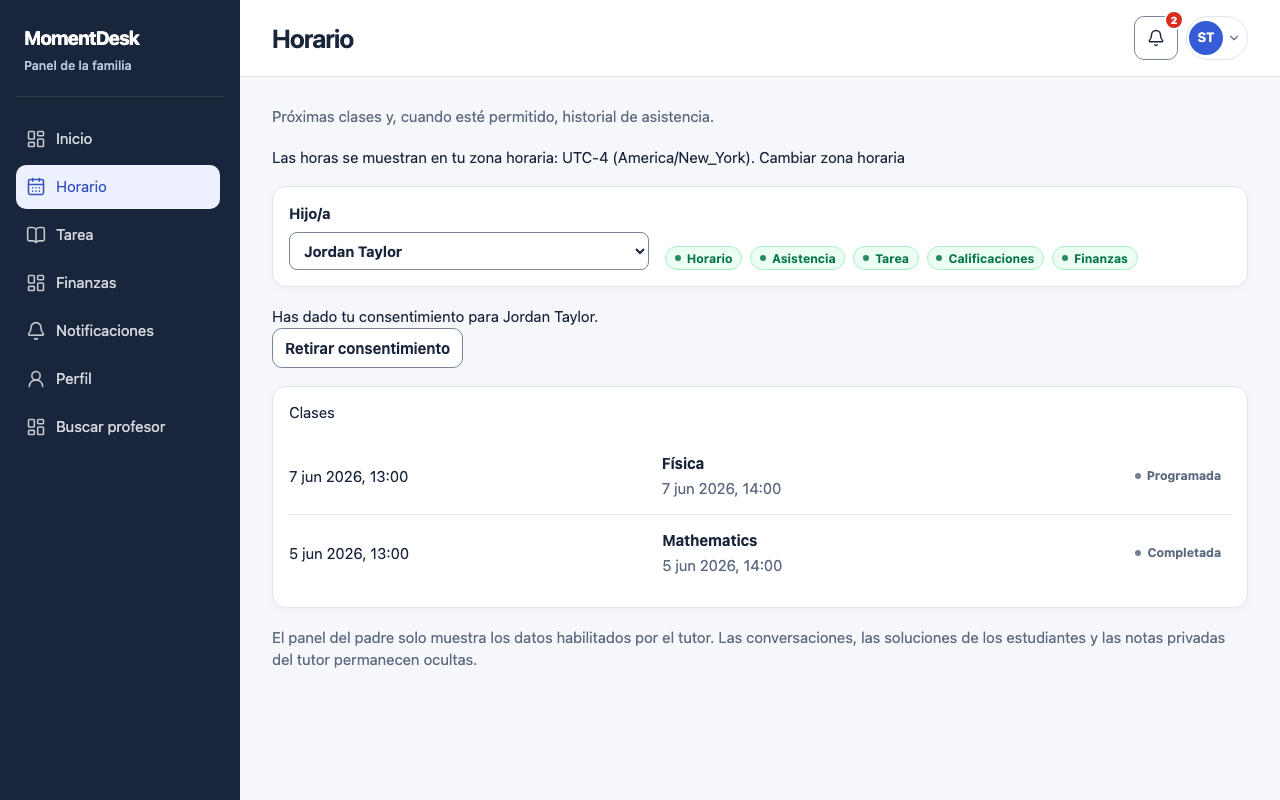Click the start time 7 jun 2026, 13:00

tap(349, 477)
